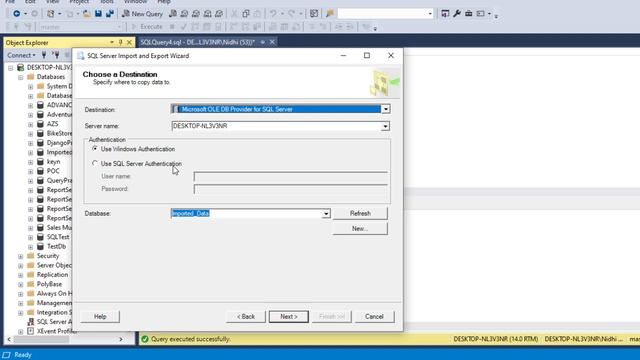This screenshot has height=360, width=640.
Task: Click the User name input field
Action: click(x=291, y=176)
